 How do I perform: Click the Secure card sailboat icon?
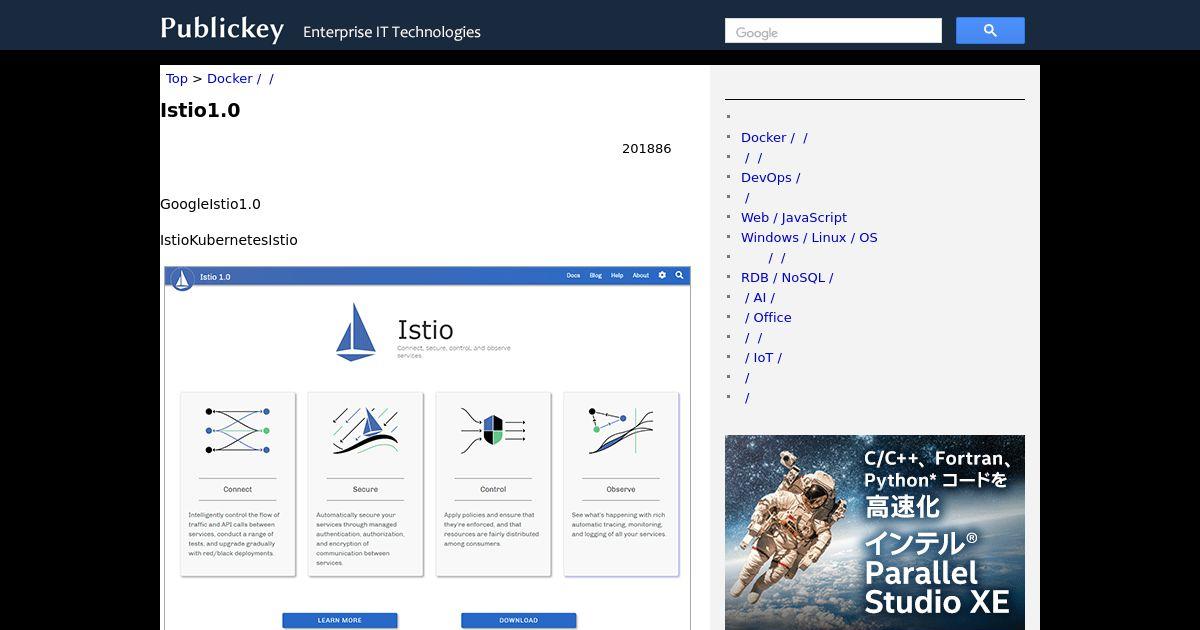click(x=365, y=430)
